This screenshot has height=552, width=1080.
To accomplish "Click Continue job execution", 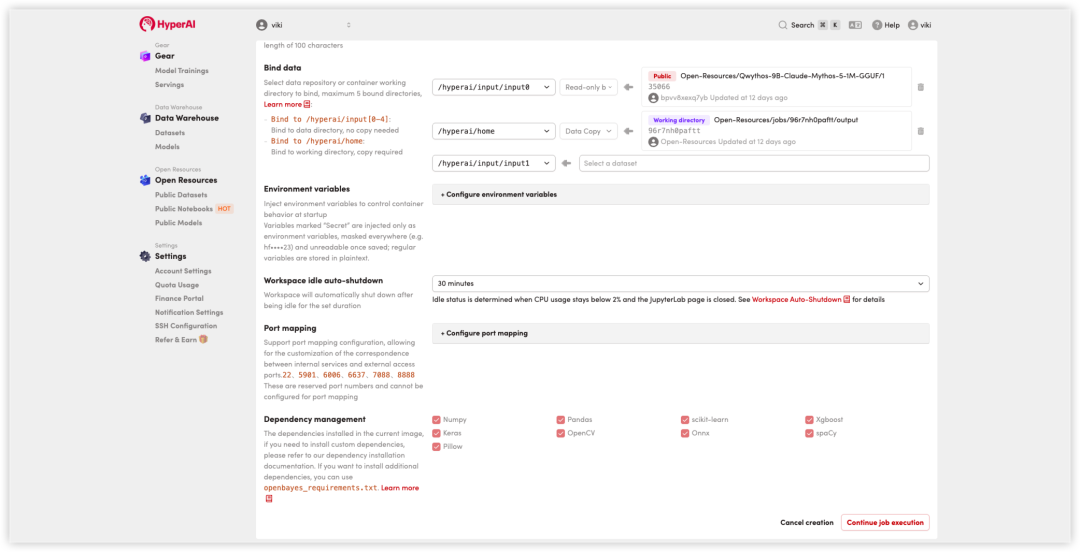I will [885, 522].
